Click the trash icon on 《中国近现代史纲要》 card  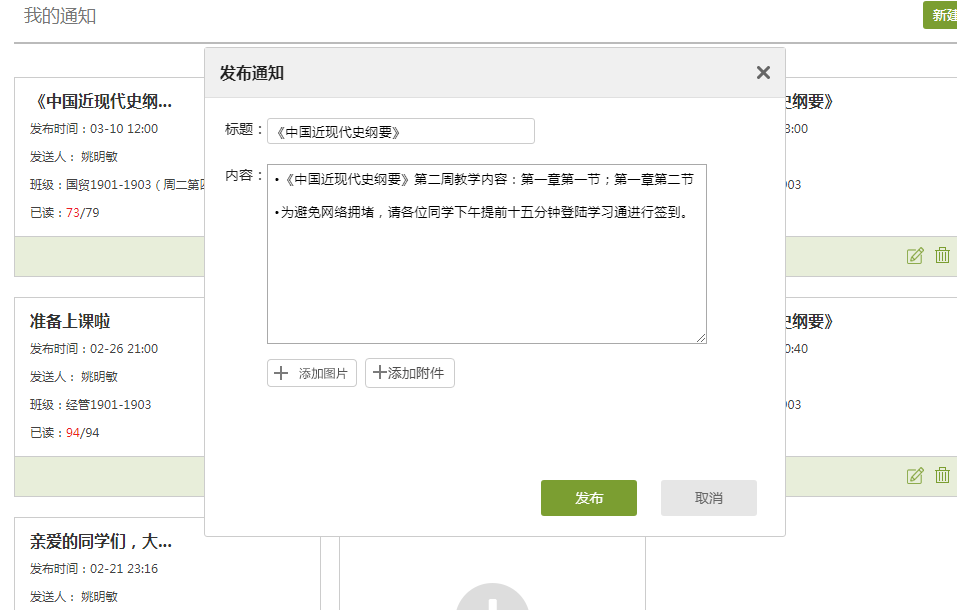click(941, 256)
